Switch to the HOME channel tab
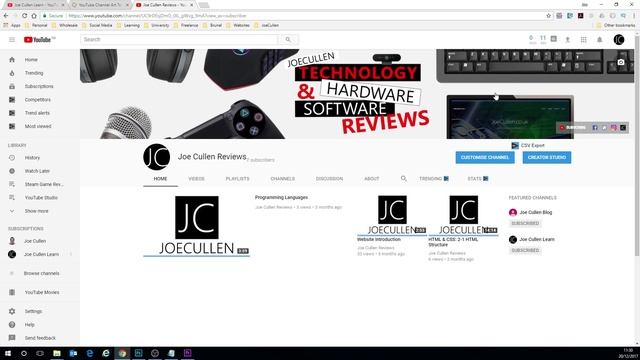 [160, 179]
